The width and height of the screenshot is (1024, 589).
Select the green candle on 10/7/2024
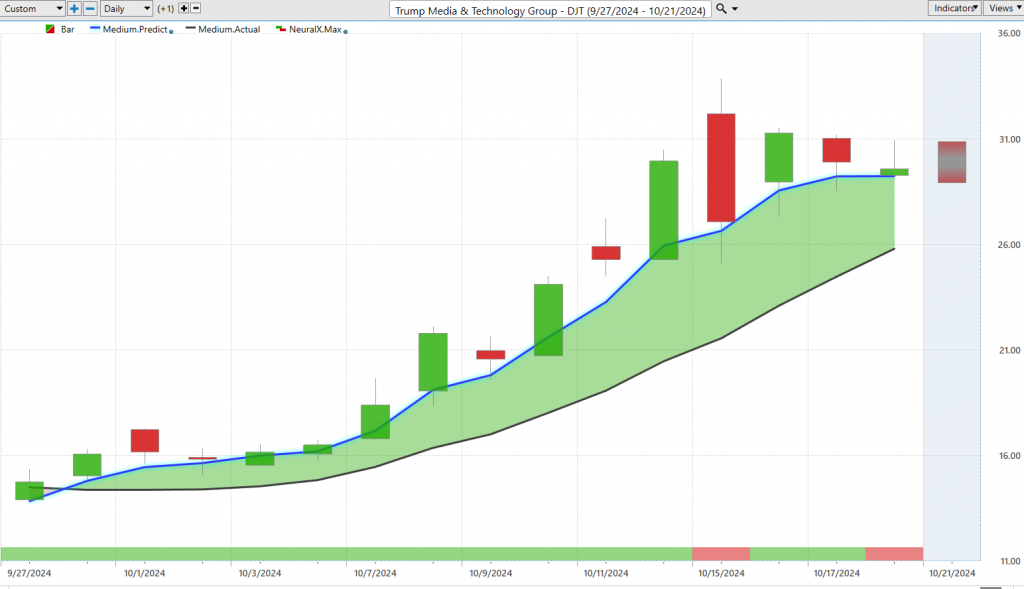[376, 422]
